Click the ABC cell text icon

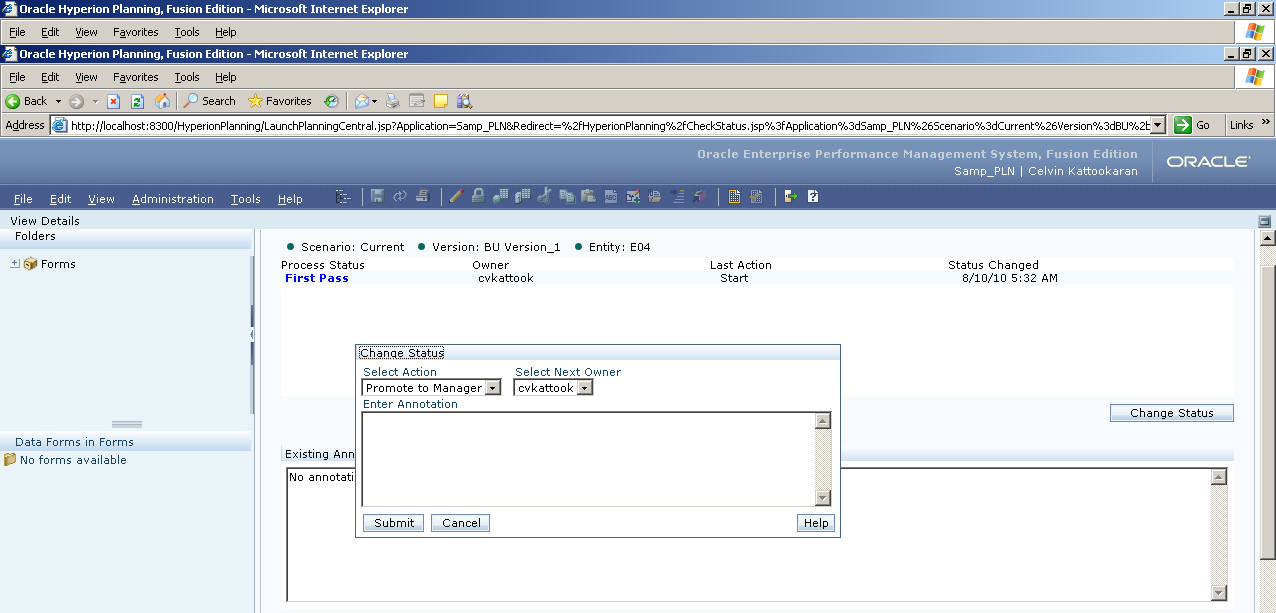(x=611, y=197)
